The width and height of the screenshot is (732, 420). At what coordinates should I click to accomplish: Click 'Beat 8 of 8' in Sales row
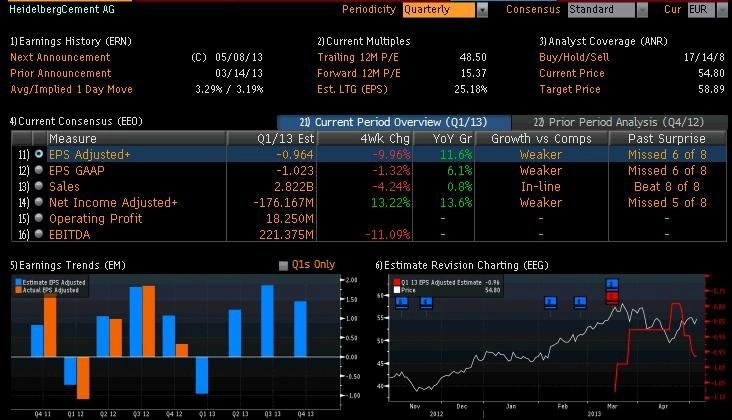point(667,187)
